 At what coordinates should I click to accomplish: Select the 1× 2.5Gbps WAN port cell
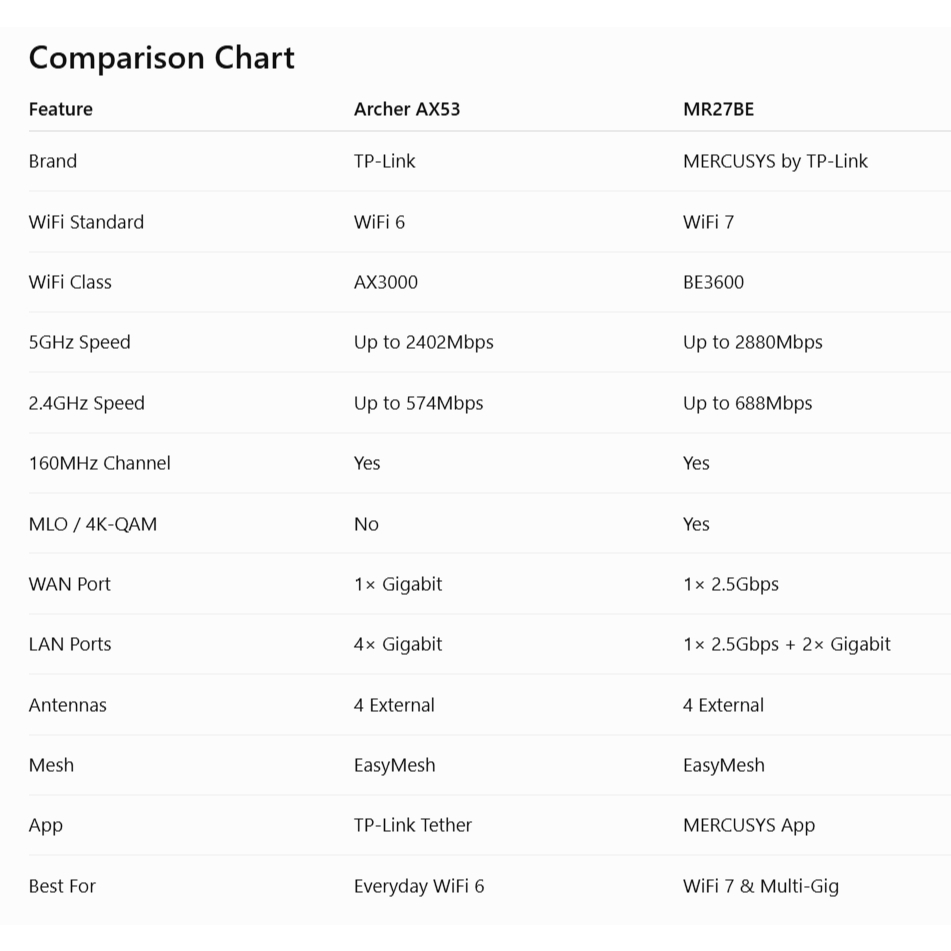click(731, 585)
